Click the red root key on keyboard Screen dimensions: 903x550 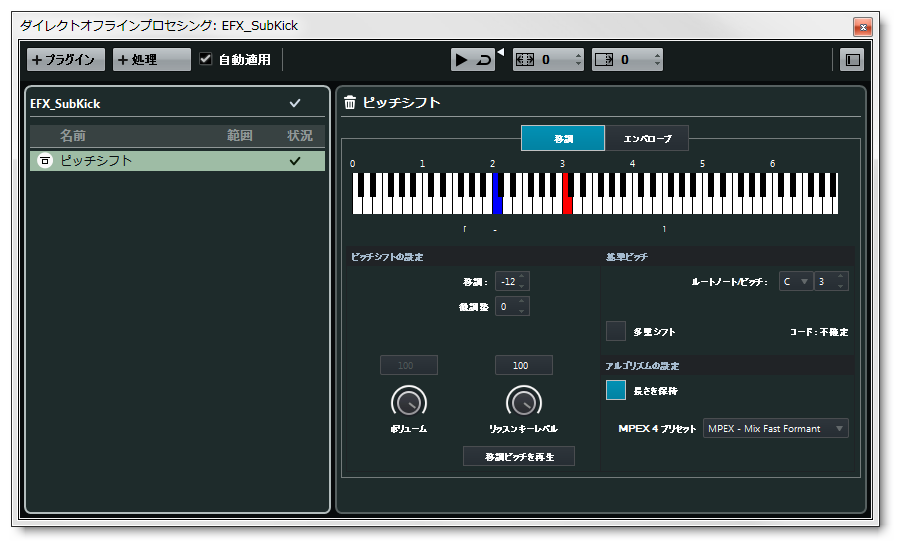pos(567,204)
